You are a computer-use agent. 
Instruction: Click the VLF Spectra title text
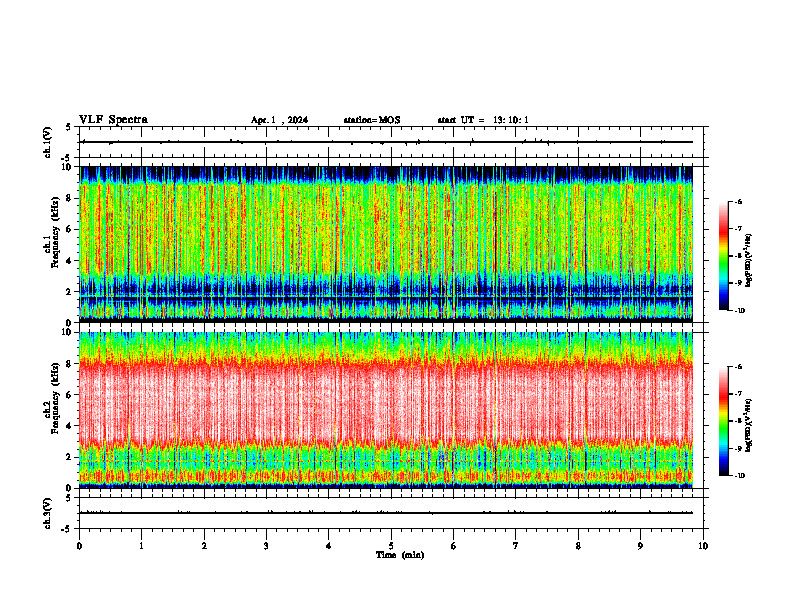pyautogui.click(x=113, y=120)
